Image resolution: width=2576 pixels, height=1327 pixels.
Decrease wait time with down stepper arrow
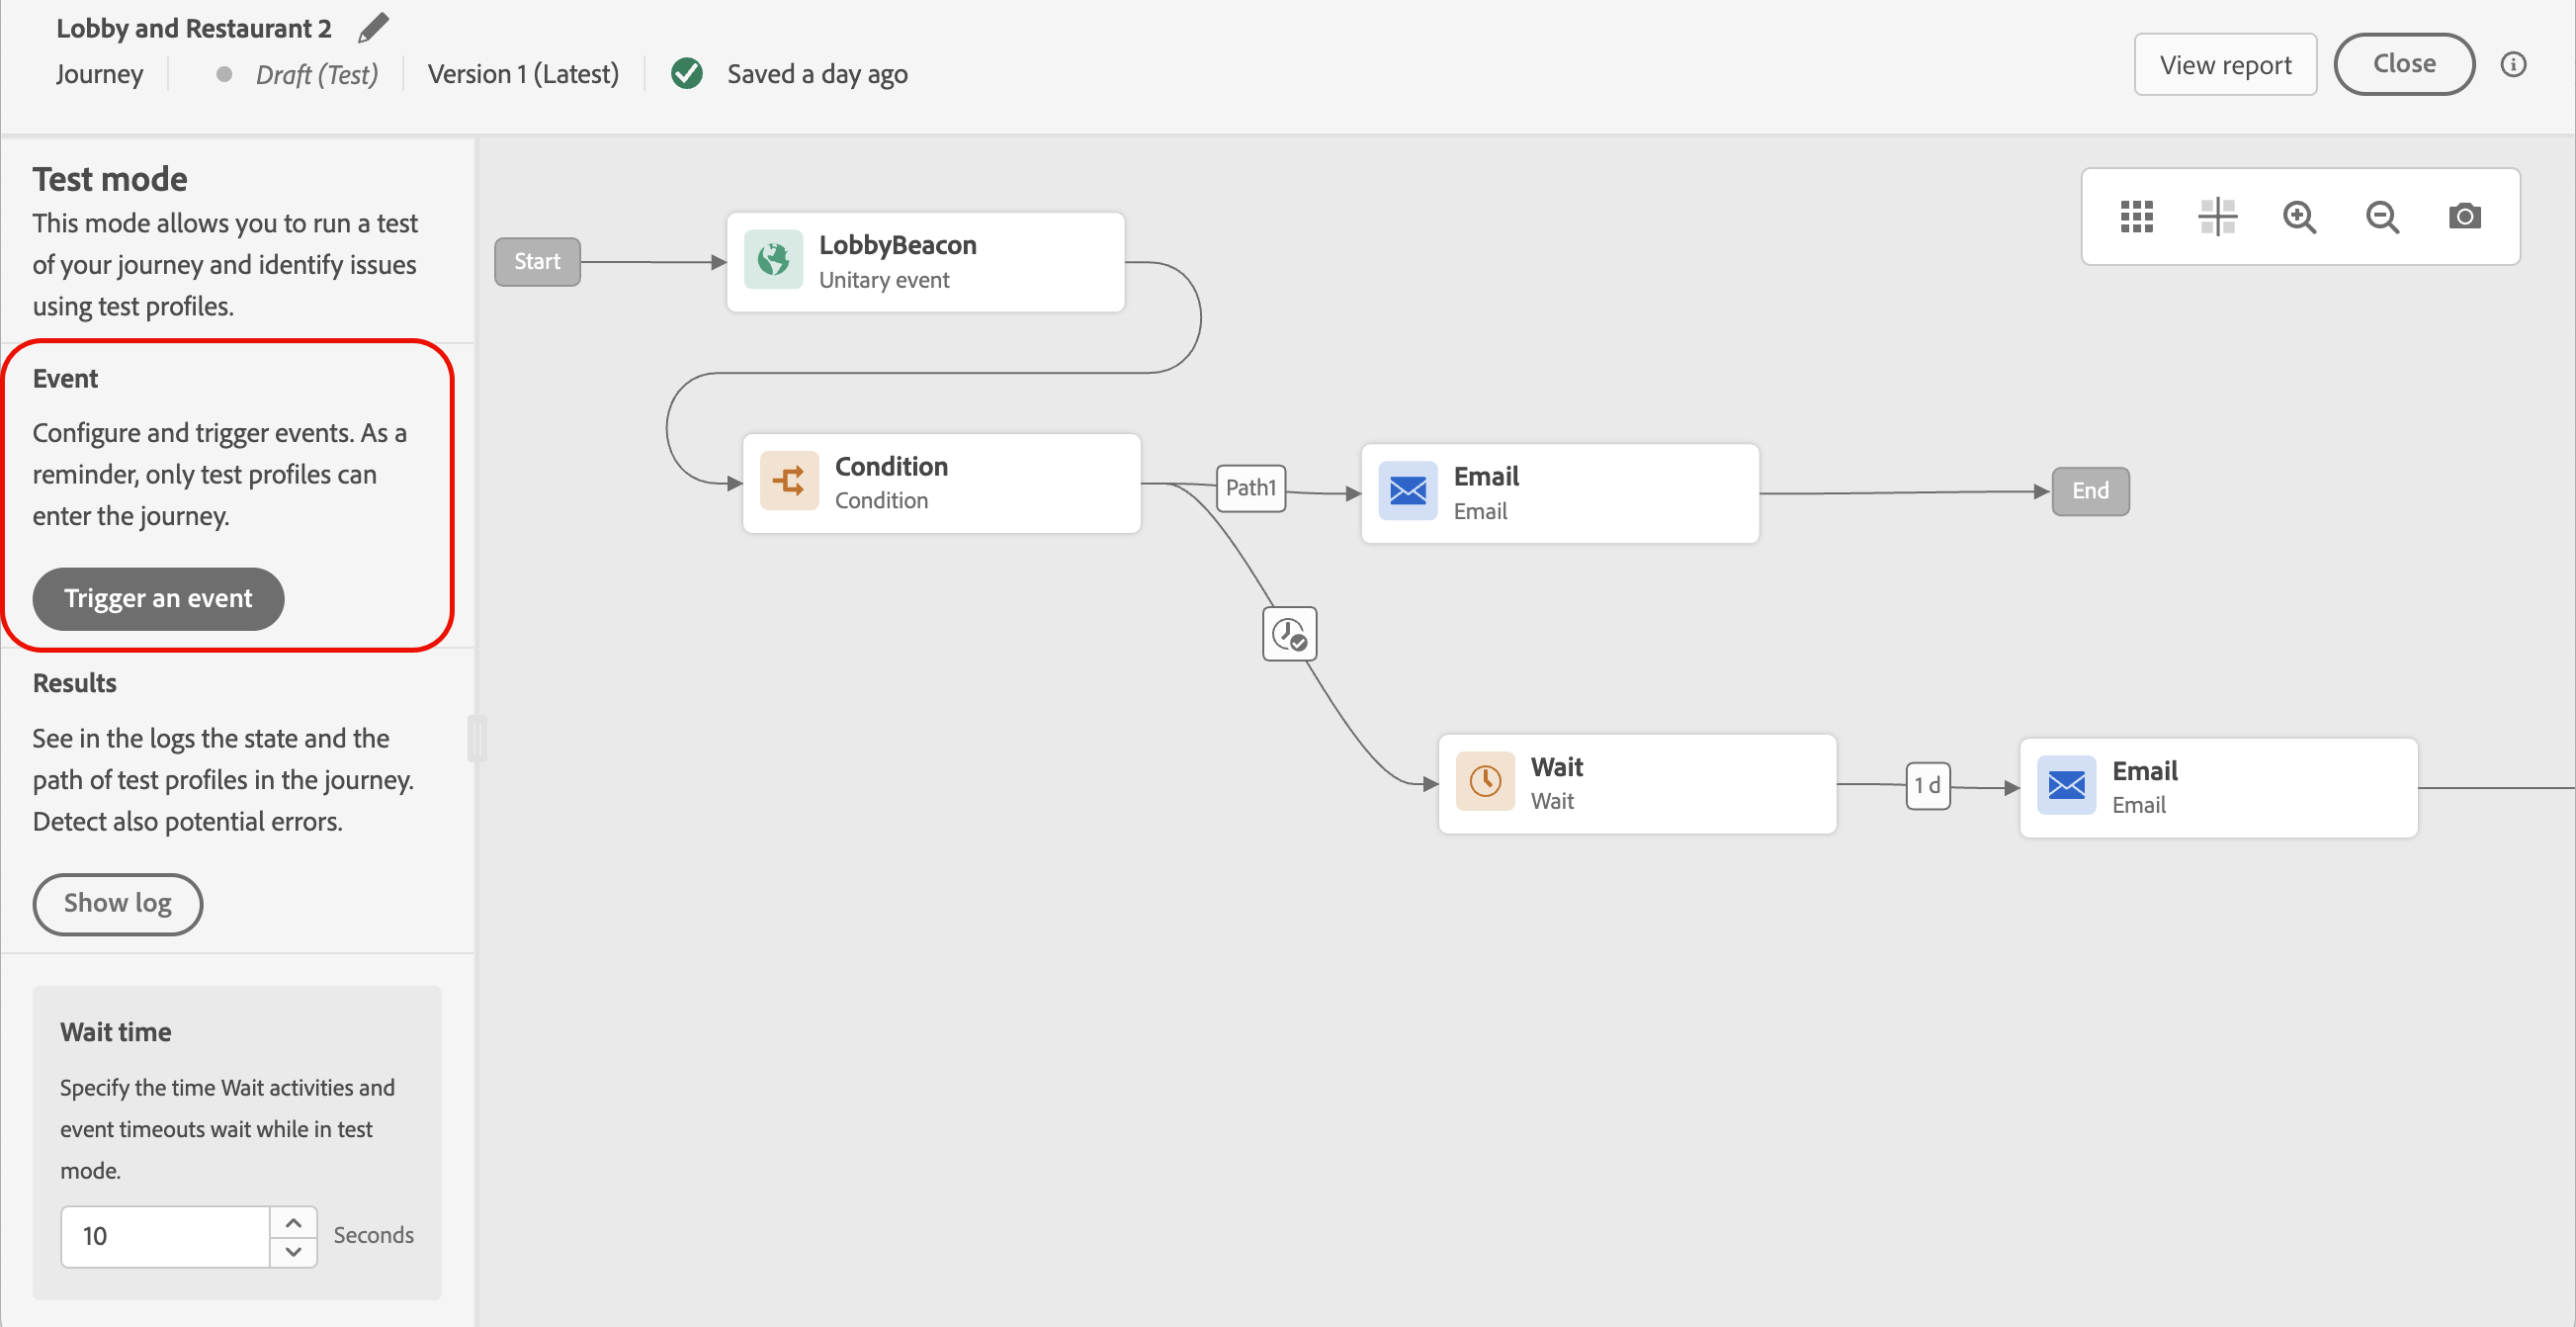click(293, 1251)
